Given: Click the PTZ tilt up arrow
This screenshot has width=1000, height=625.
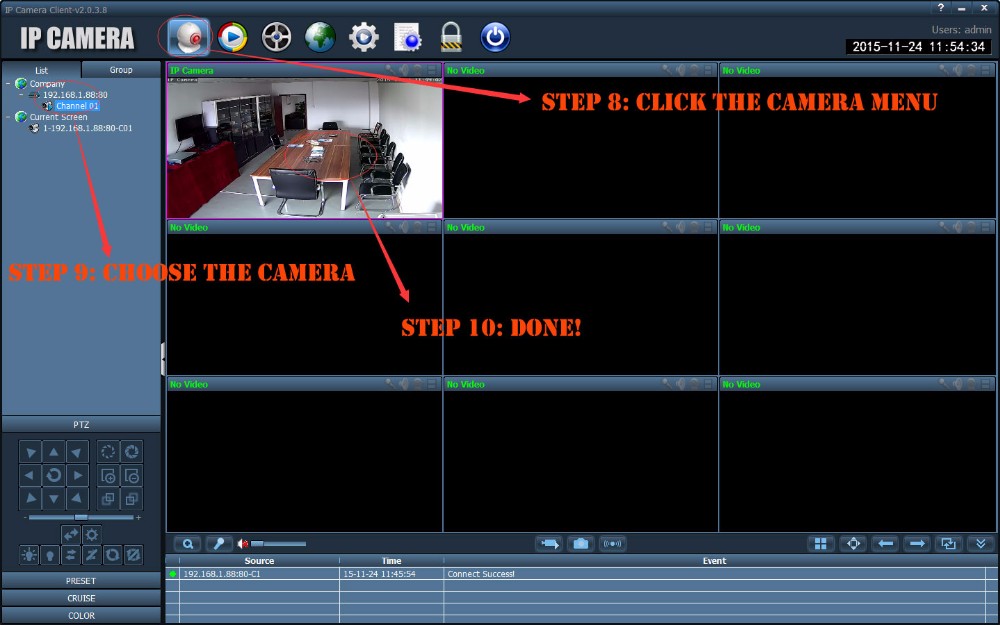Looking at the screenshot, I should click(54, 453).
